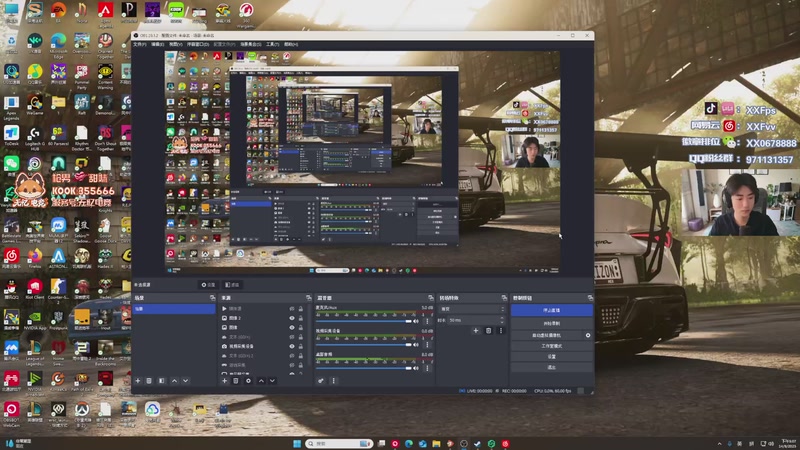Image resolution: width=800 pixels, height=450 pixels.
Task: Click the blue 停止直播 button
Action: pos(552,310)
